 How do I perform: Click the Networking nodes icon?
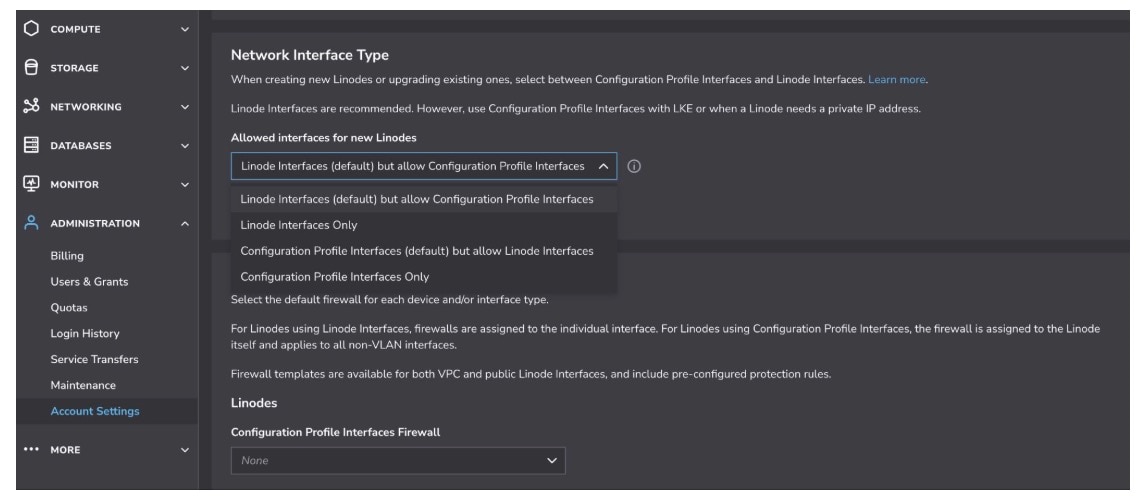pyautogui.click(x=31, y=106)
